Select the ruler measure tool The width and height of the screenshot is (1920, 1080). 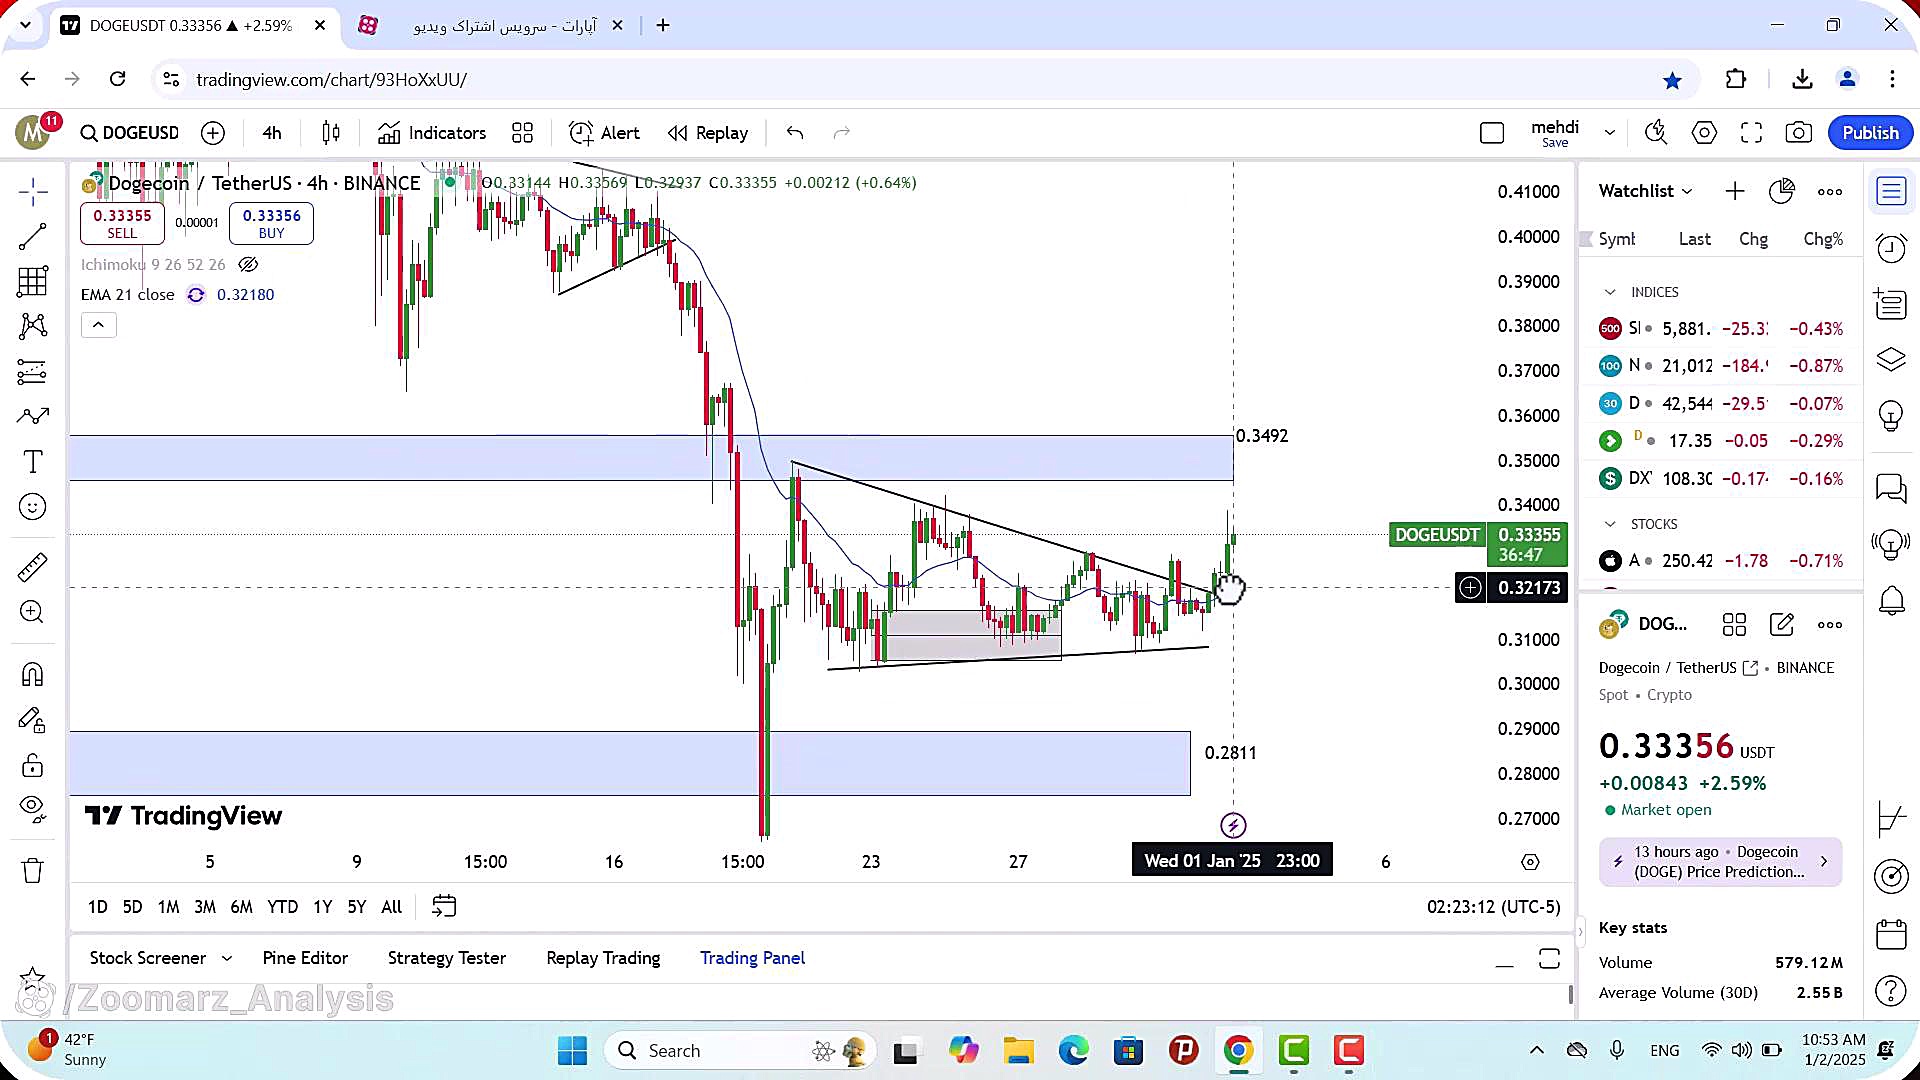point(32,567)
